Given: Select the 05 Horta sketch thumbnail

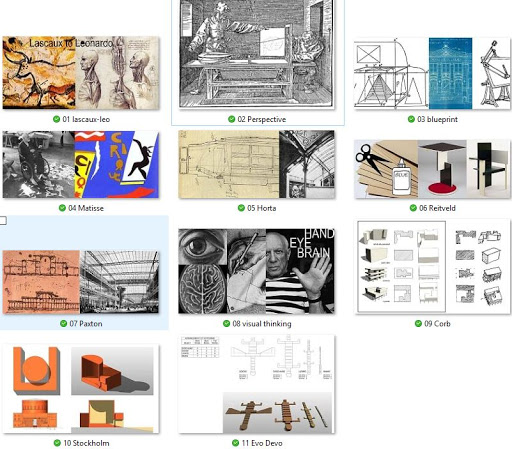Looking at the screenshot, I should point(256,164).
